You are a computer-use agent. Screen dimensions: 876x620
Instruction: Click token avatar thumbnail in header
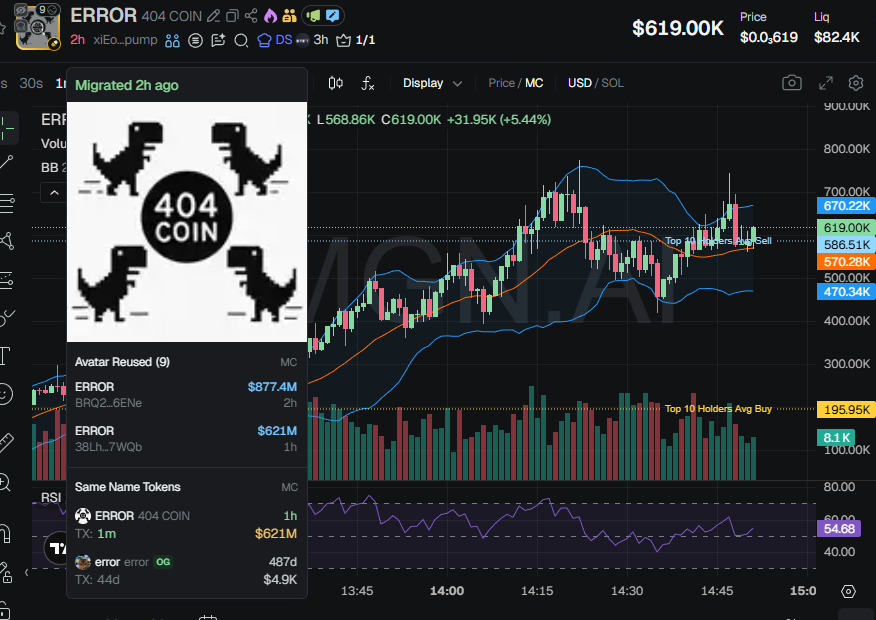click(37, 27)
